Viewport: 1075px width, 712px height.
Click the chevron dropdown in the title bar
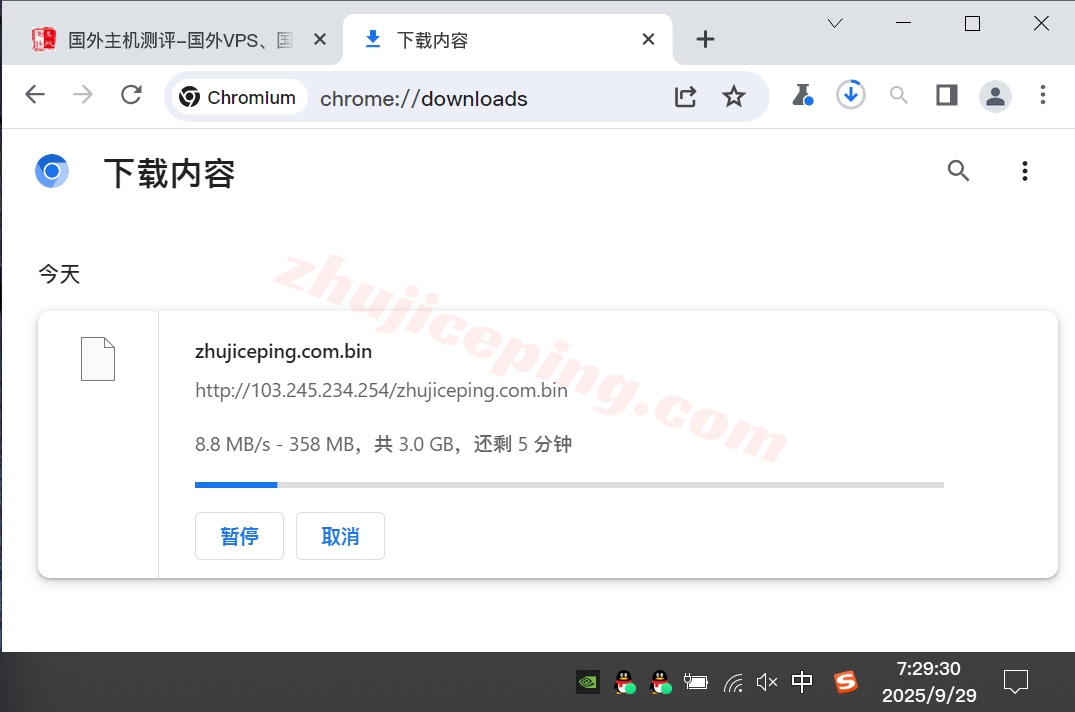click(835, 22)
